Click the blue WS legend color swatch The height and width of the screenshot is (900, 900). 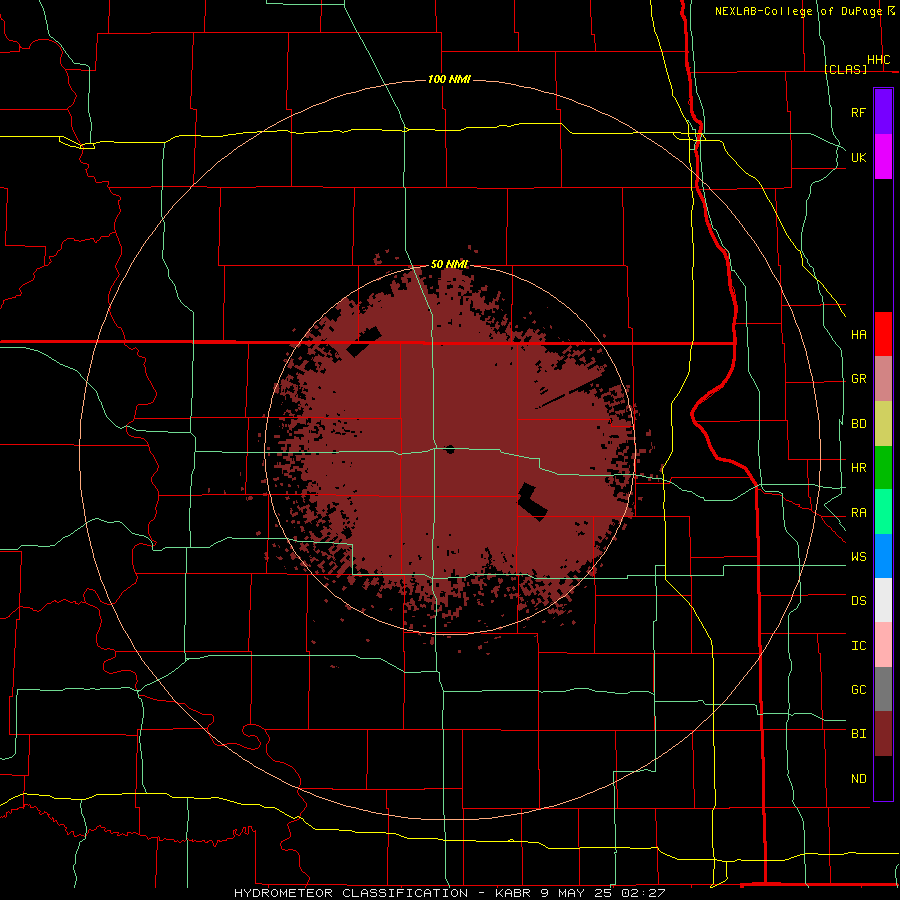[x=883, y=556]
